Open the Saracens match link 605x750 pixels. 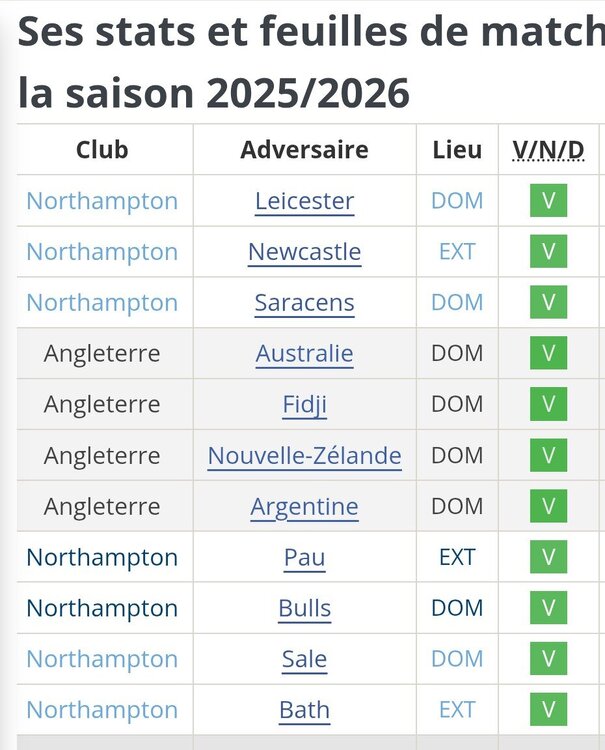coord(304,302)
